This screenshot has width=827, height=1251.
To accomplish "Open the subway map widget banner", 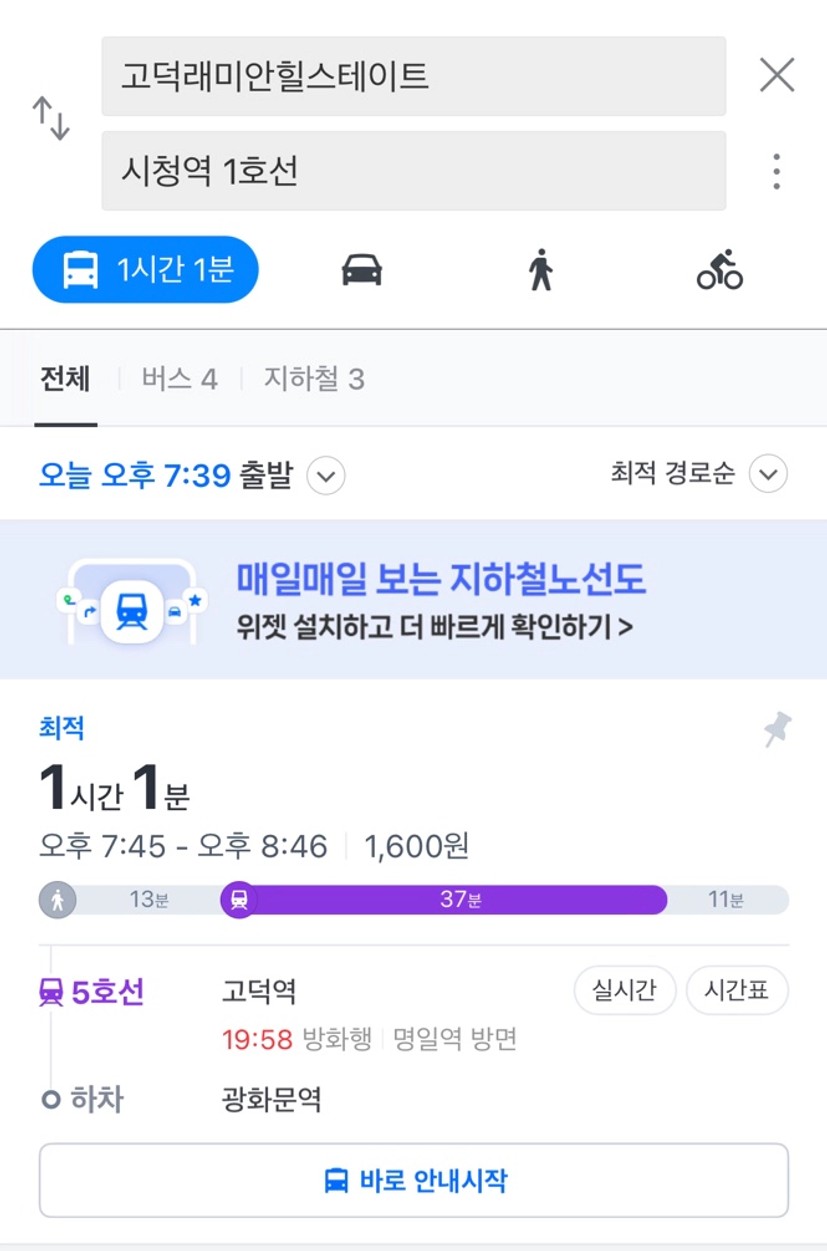I will [x=413, y=600].
